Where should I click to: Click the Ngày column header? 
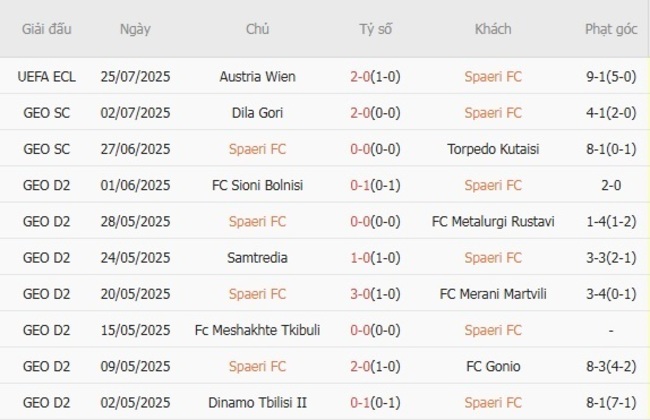(135, 29)
